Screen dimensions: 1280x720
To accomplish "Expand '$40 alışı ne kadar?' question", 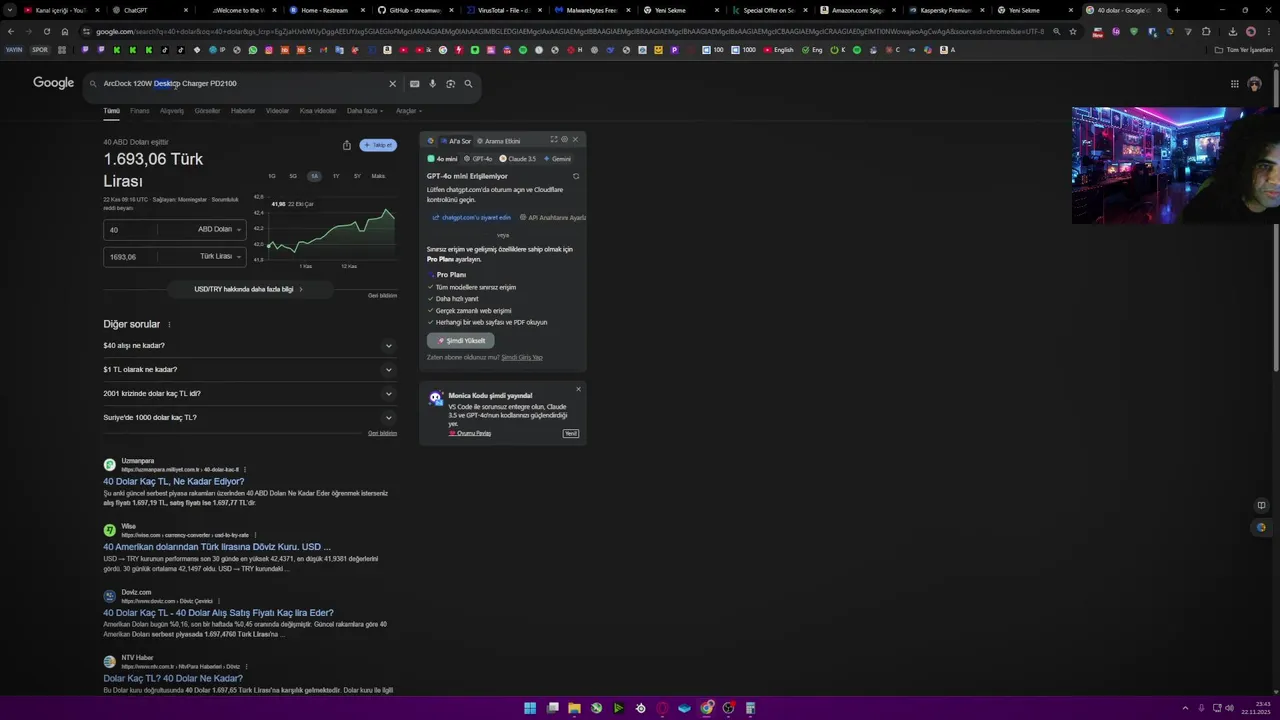I will (x=249, y=346).
